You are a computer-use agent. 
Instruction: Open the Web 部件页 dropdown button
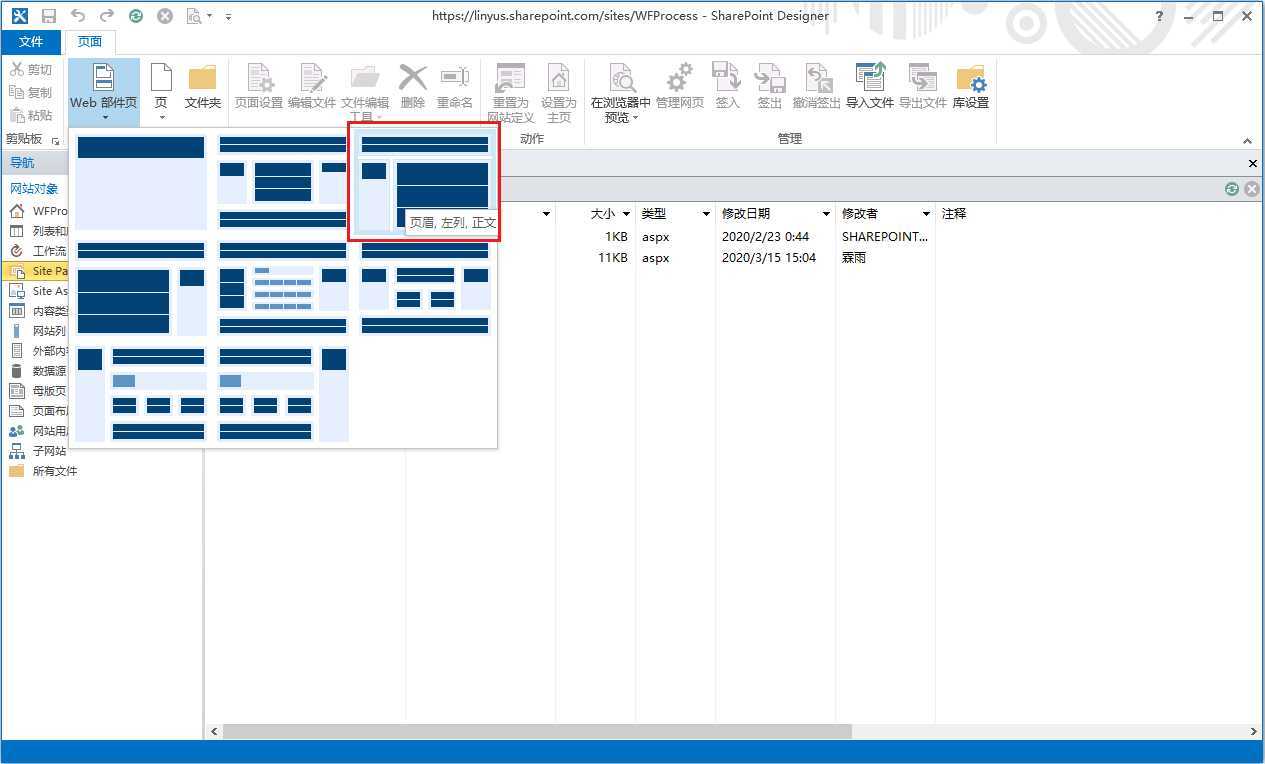104,91
